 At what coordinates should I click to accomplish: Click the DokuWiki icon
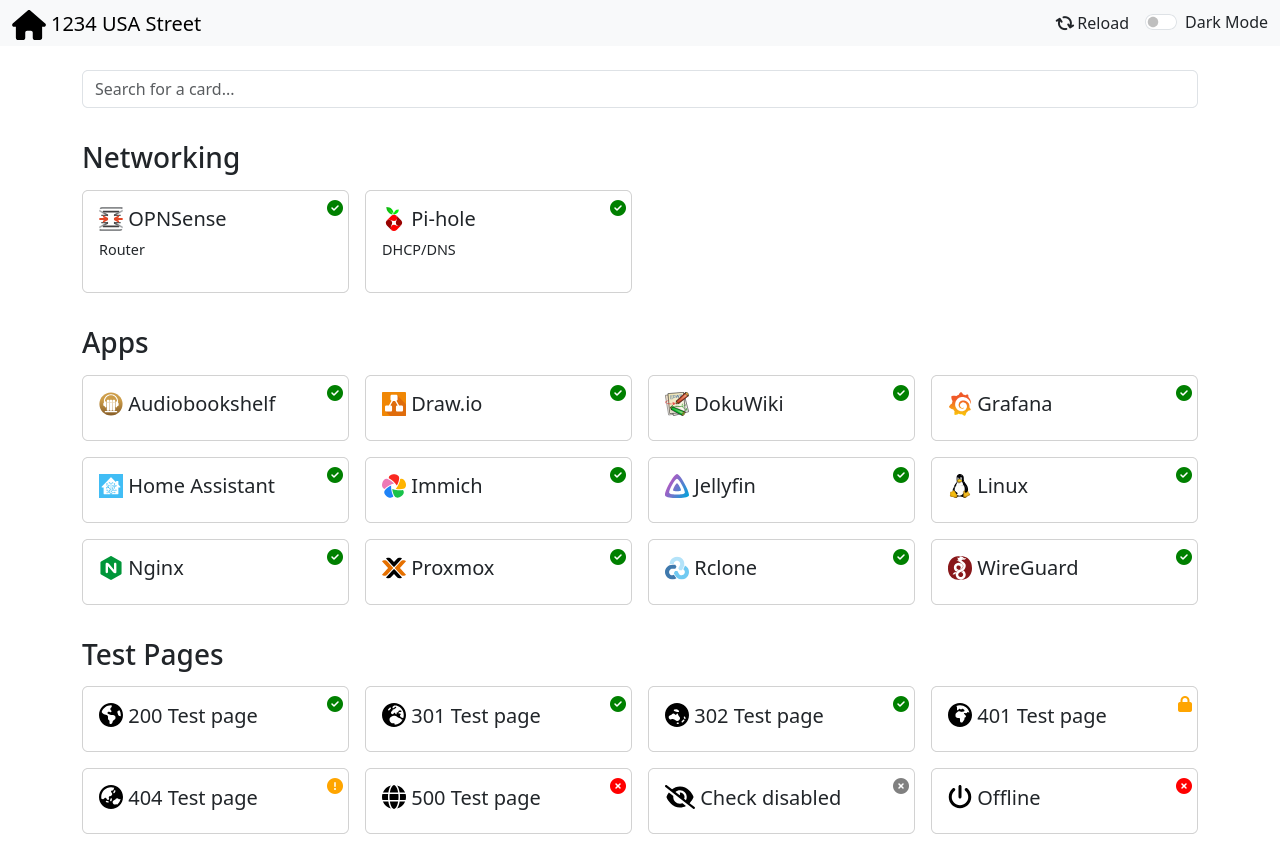tap(677, 404)
